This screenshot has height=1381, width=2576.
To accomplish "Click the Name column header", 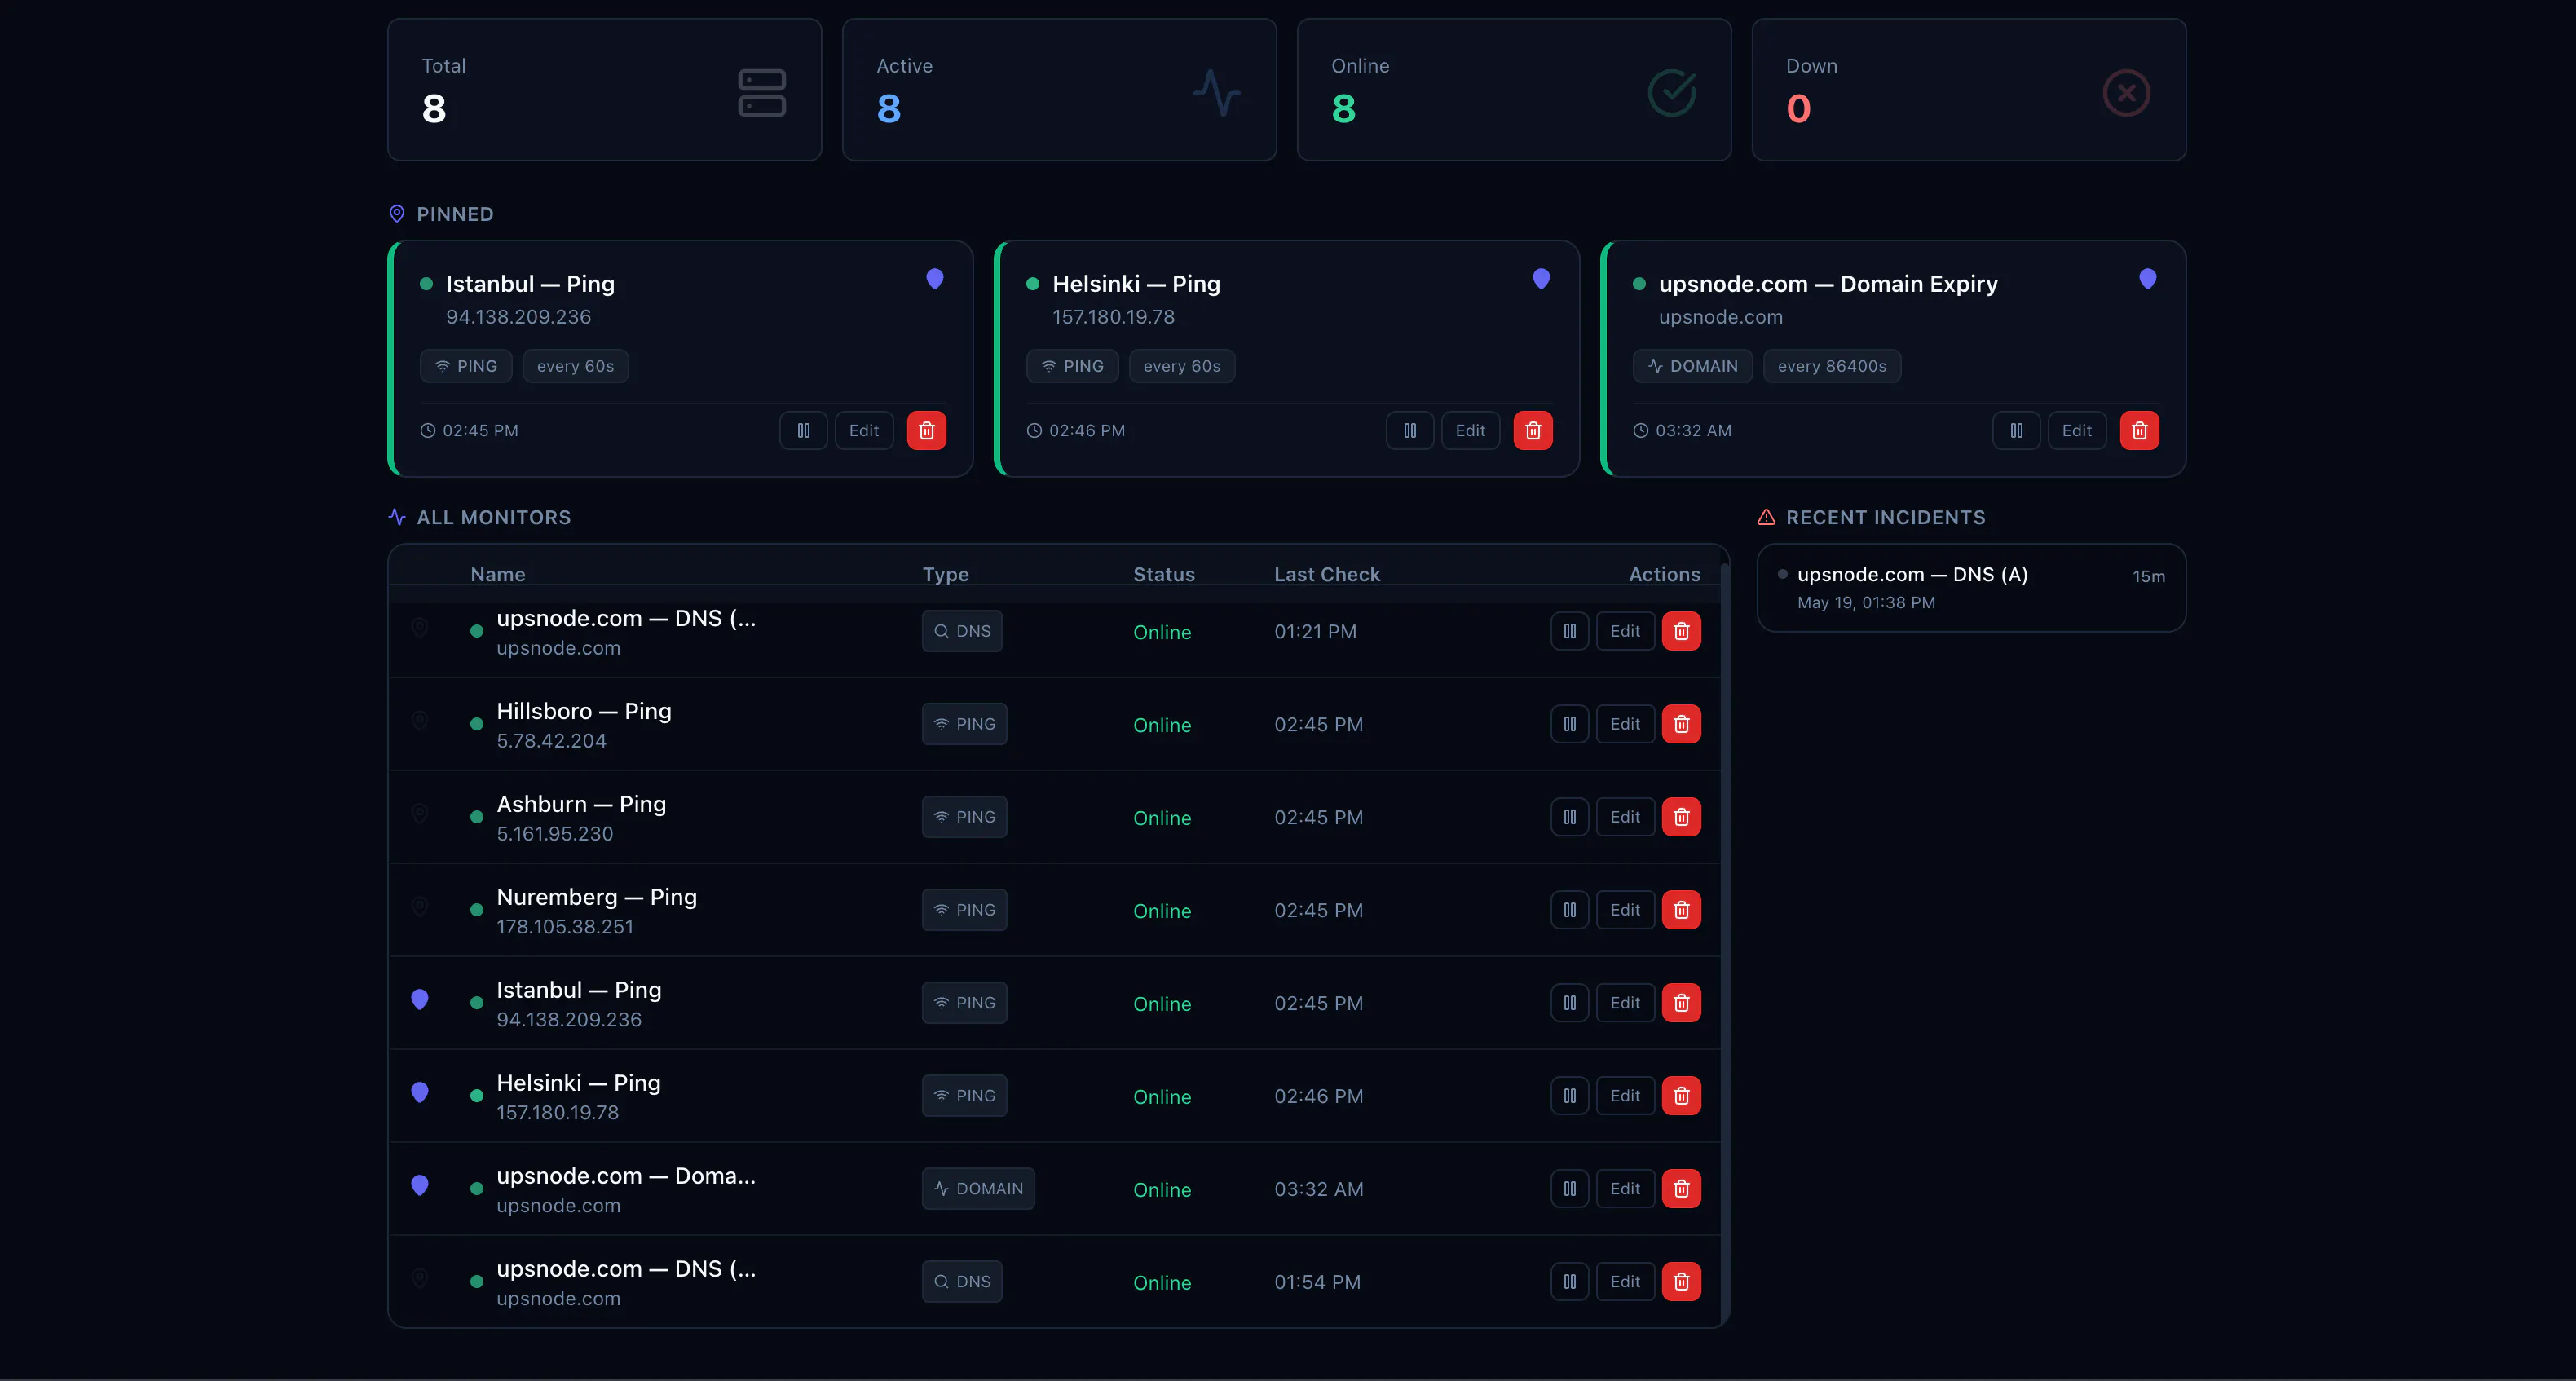I will pos(498,575).
